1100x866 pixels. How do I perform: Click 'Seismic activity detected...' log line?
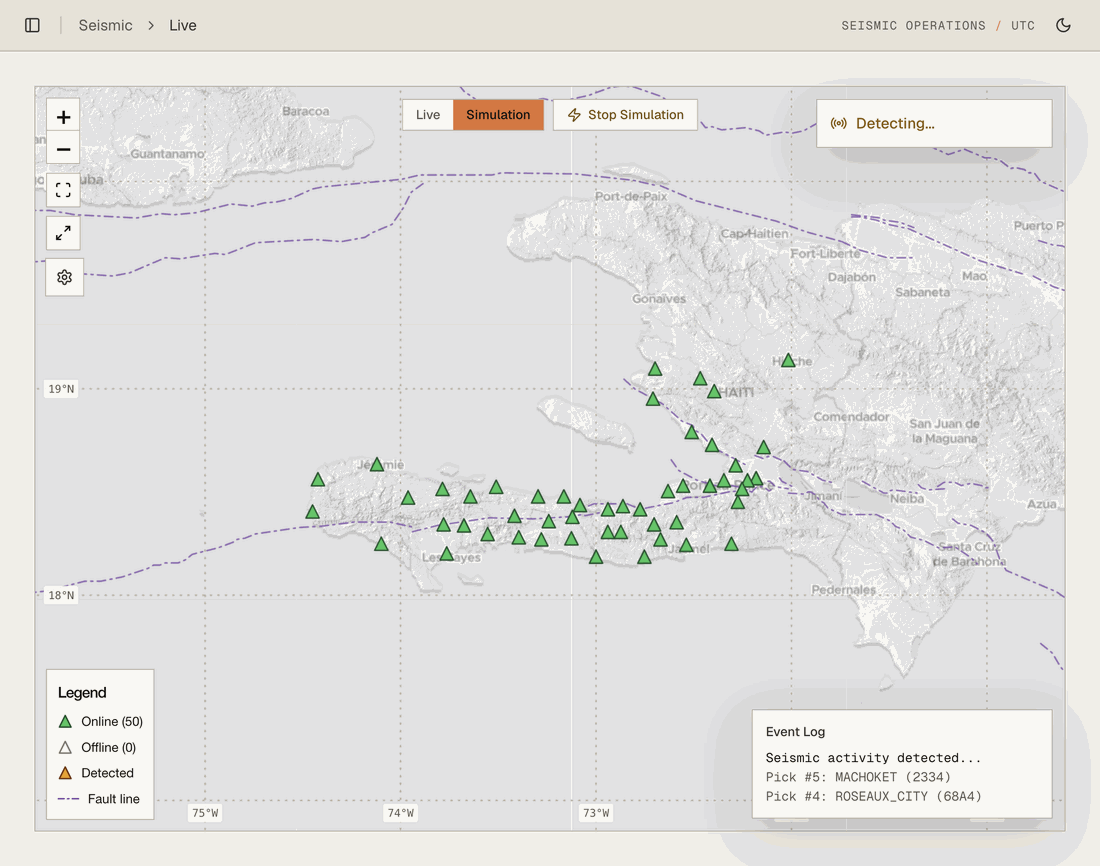[x=873, y=758]
